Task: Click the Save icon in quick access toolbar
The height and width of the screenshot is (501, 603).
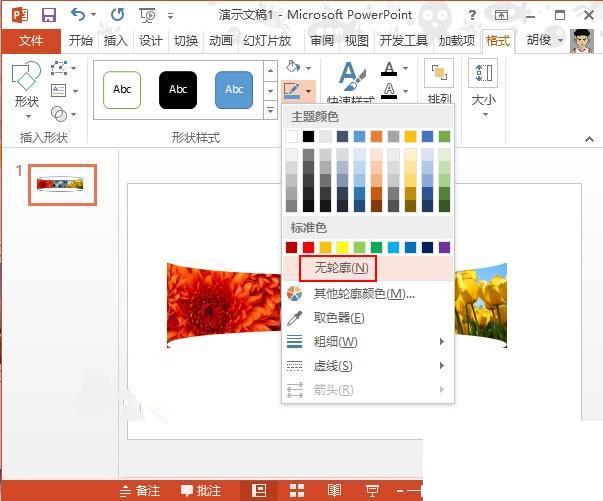Action: point(49,15)
